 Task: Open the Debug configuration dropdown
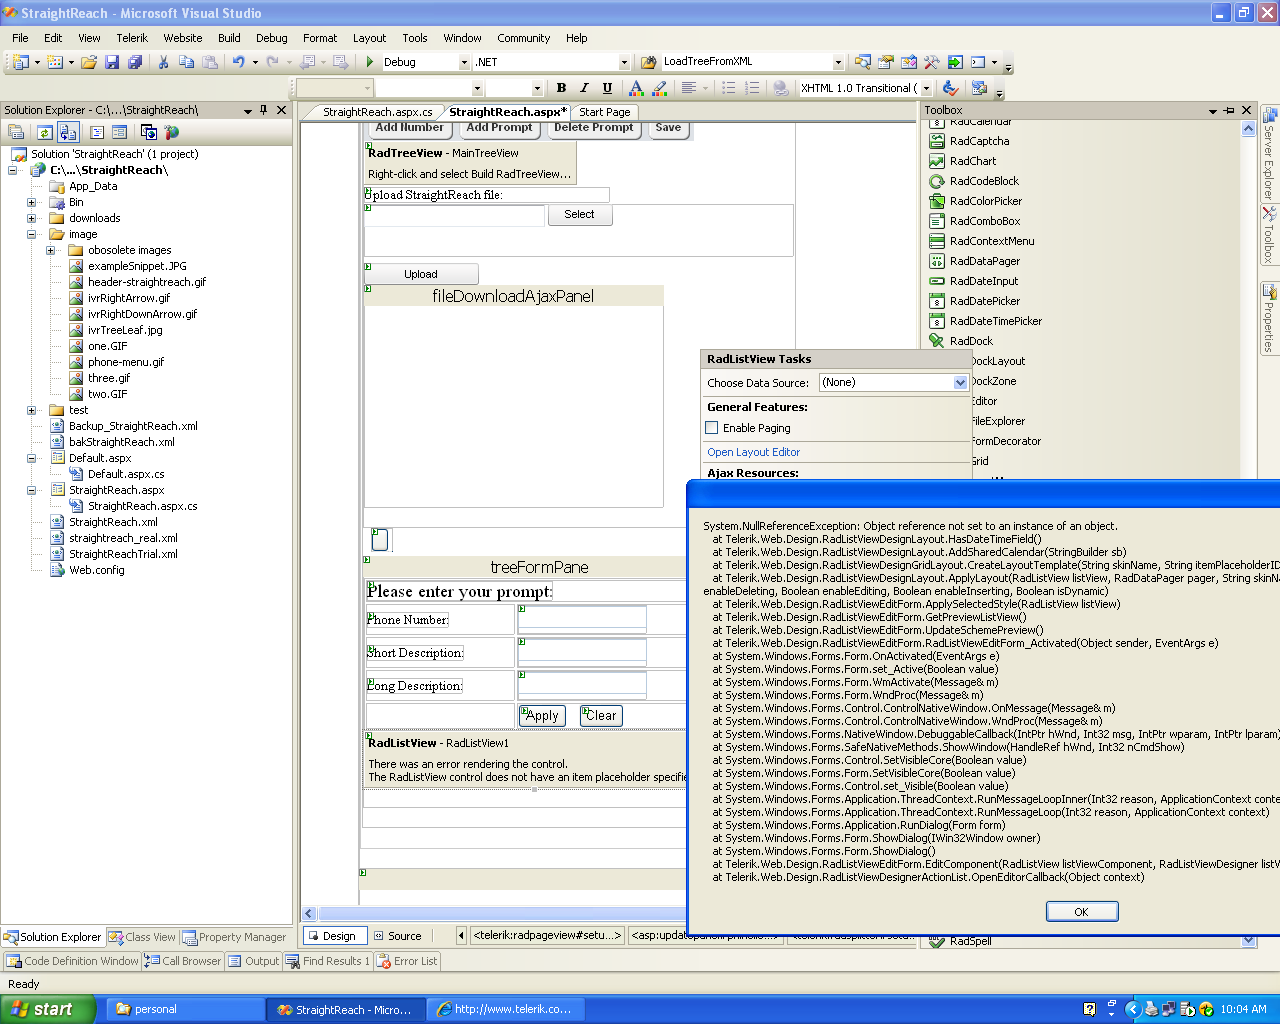[464, 62]
